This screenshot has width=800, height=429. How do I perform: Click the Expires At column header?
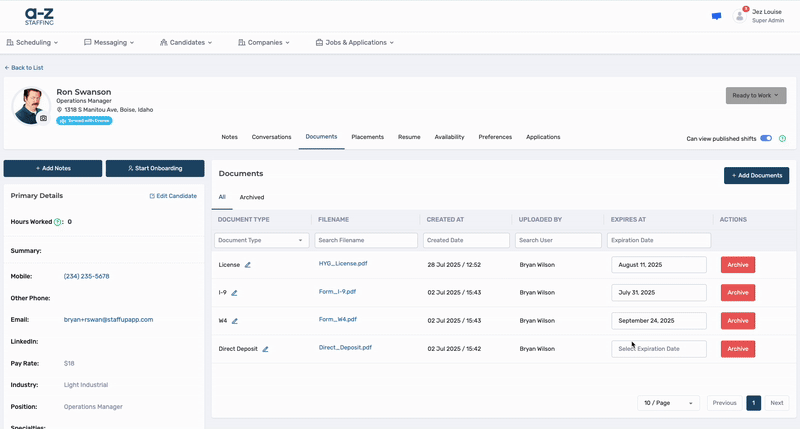(x=628, y=219)
